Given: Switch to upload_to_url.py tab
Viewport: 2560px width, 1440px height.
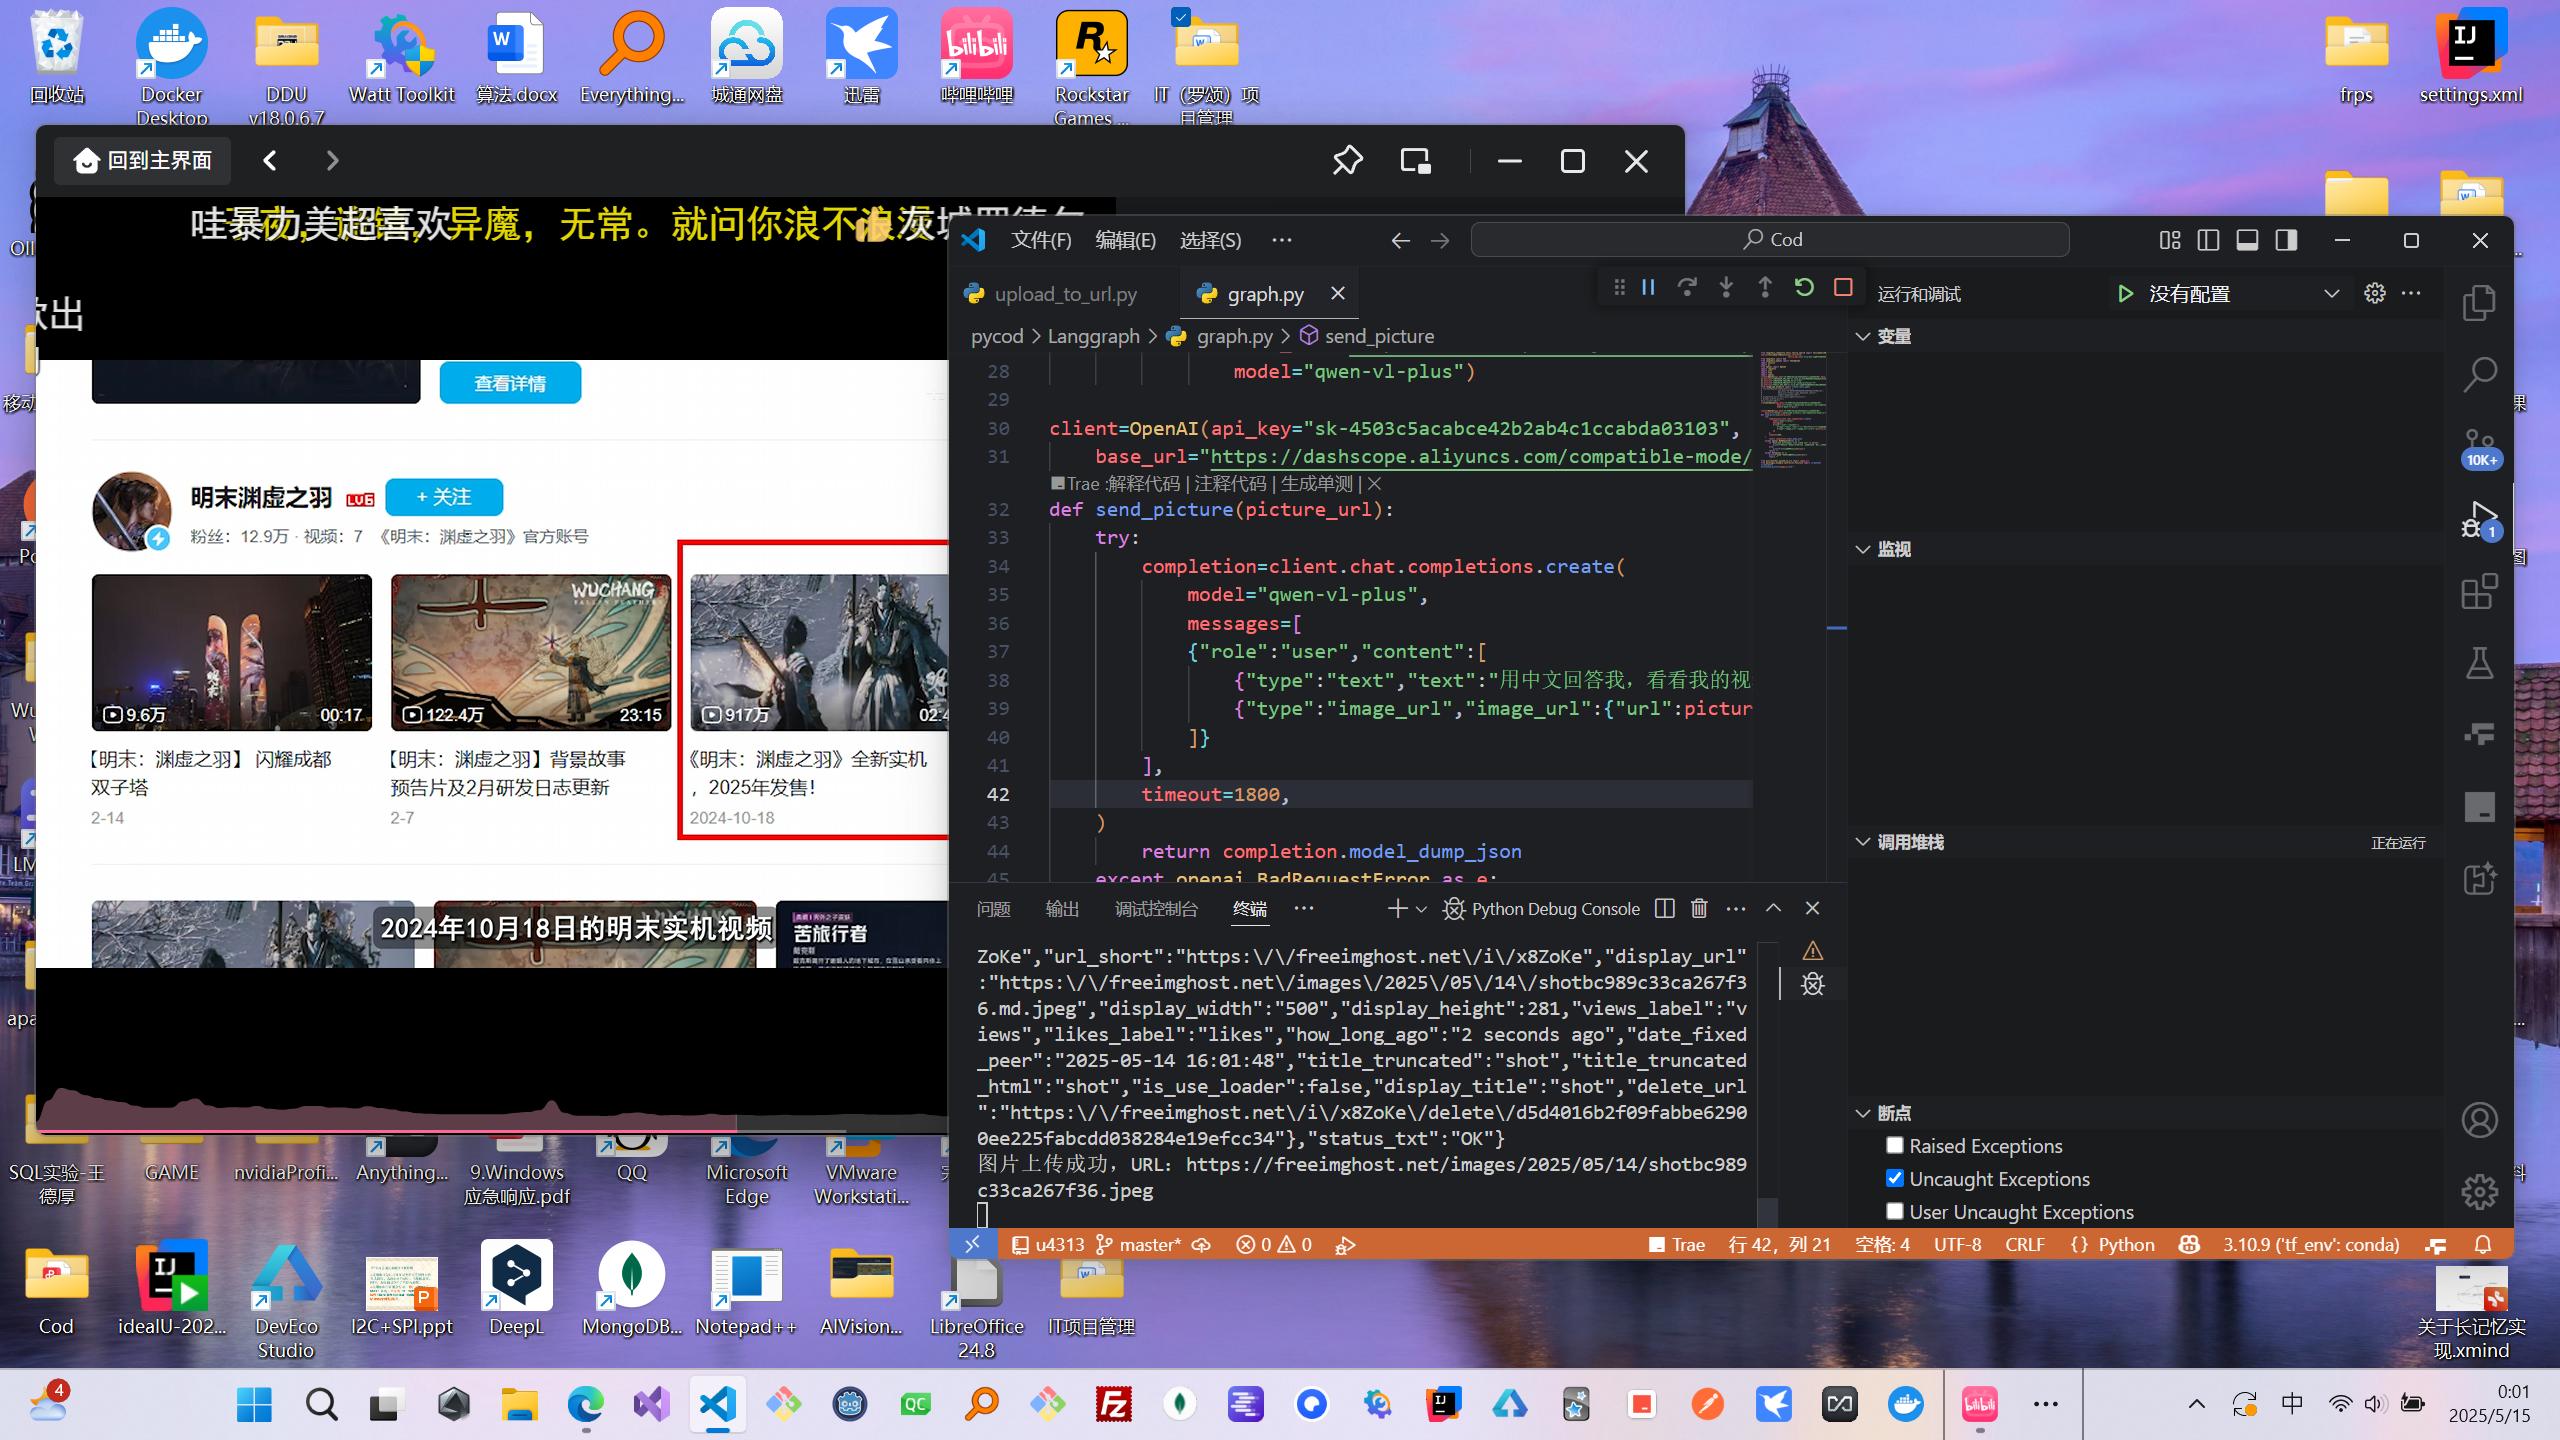Looking at the screenshot, I should pos(1064,294).
